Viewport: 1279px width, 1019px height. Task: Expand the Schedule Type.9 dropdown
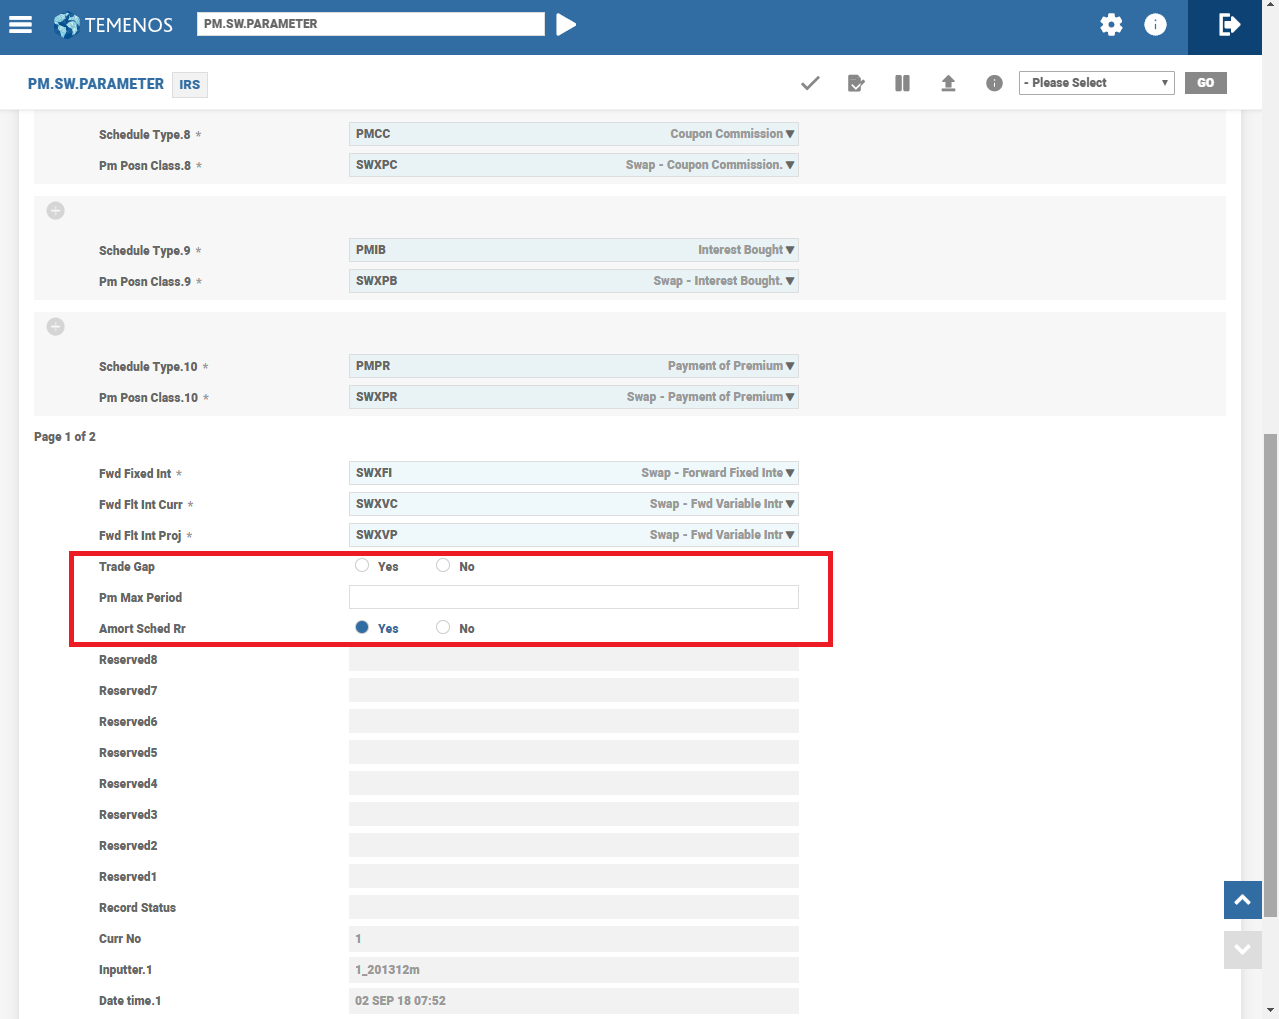790,250
